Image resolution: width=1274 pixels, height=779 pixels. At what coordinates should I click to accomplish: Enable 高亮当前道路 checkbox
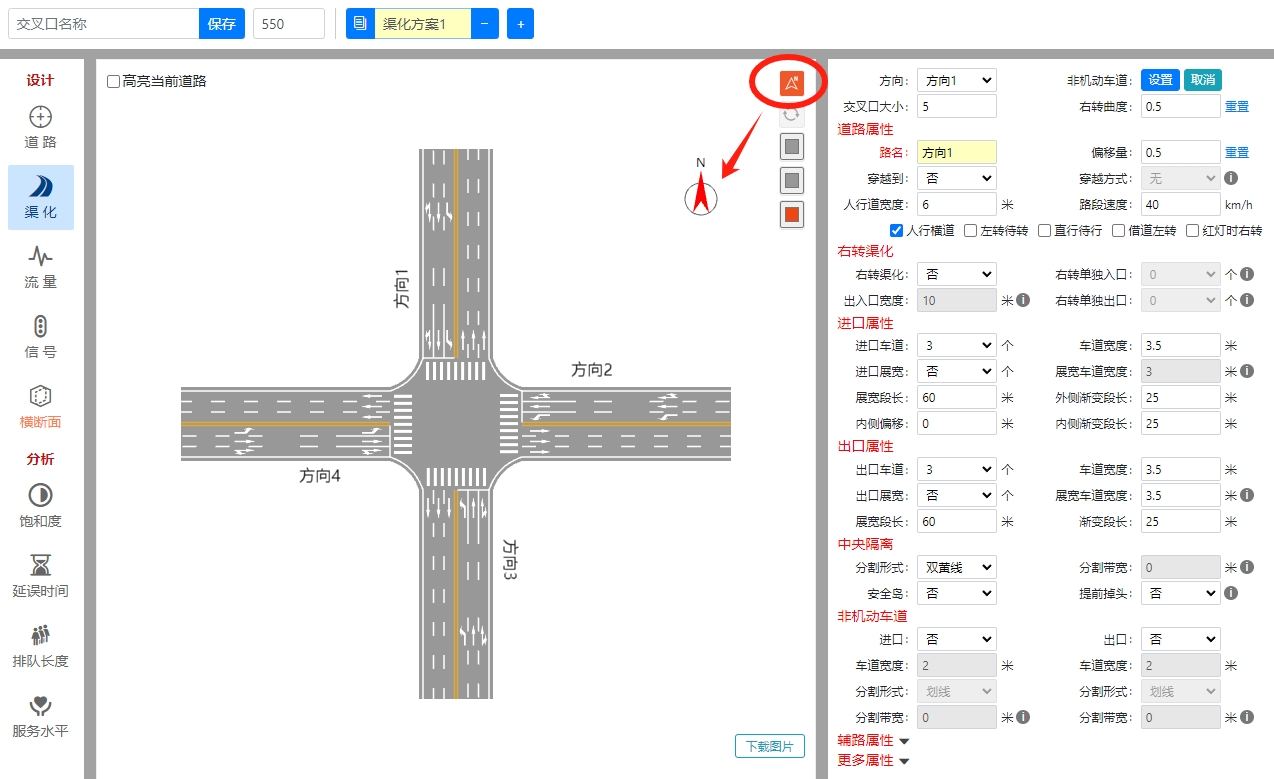(113, 81)
